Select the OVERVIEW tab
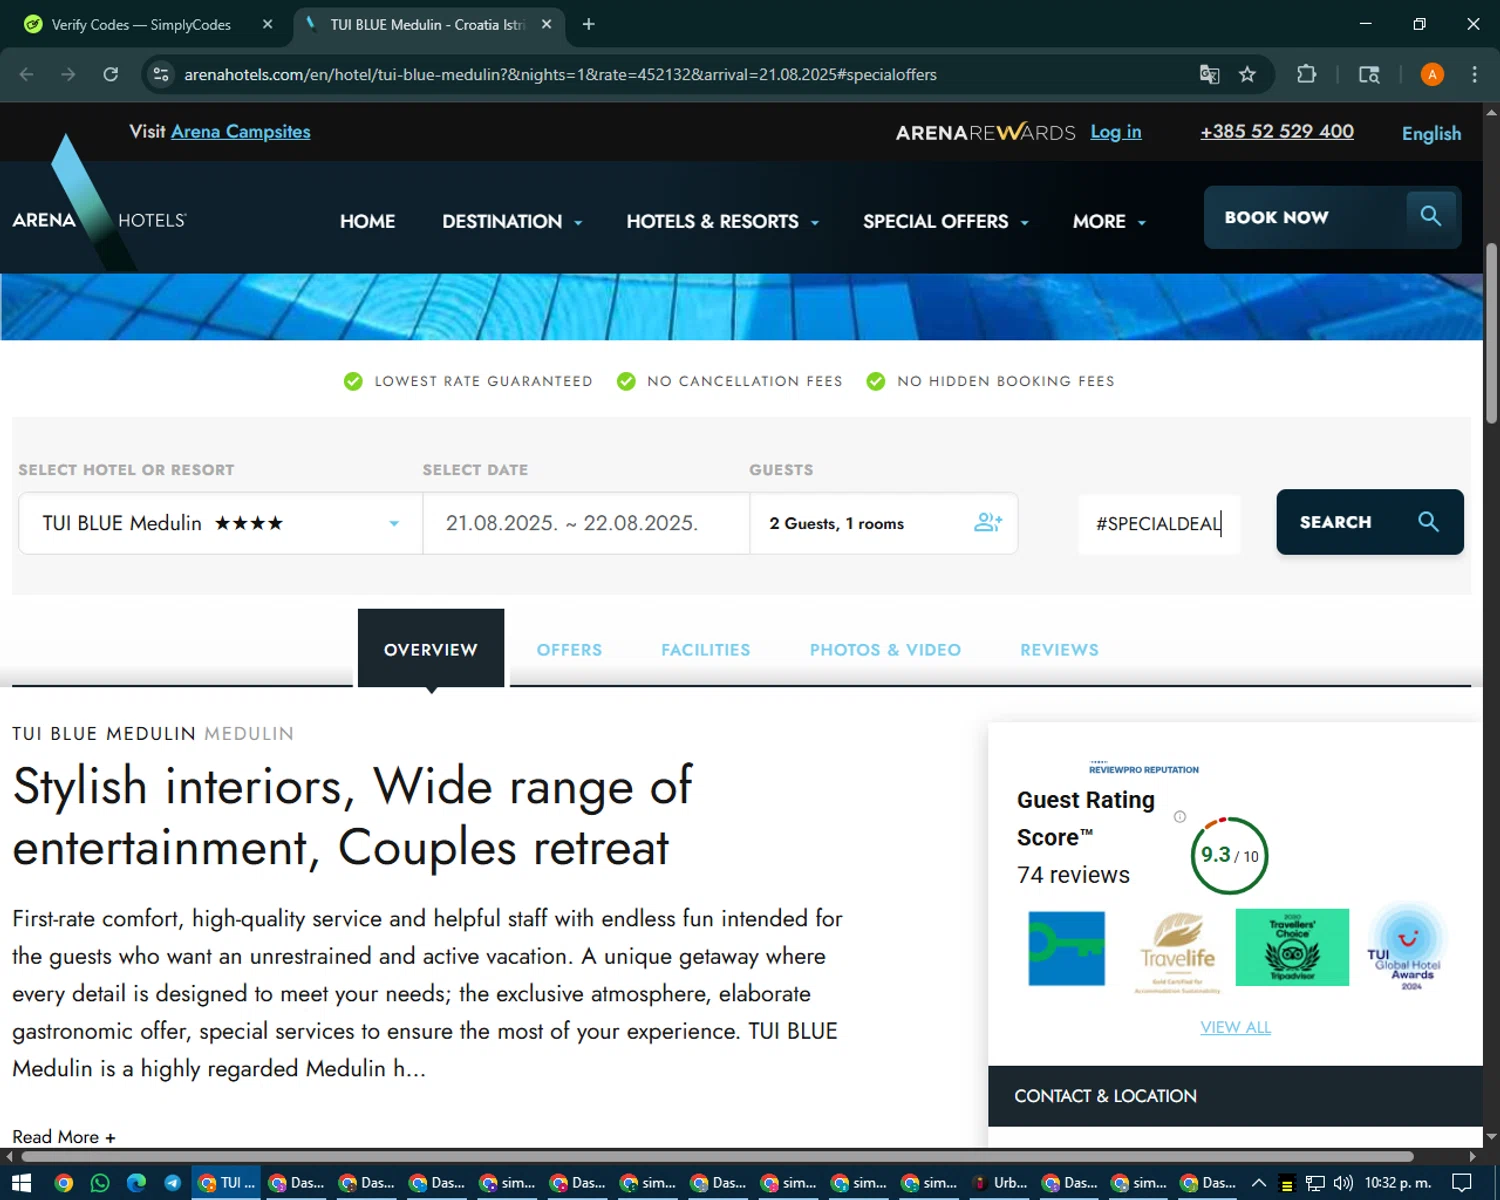1500x1200 pixels. (431, 649)
